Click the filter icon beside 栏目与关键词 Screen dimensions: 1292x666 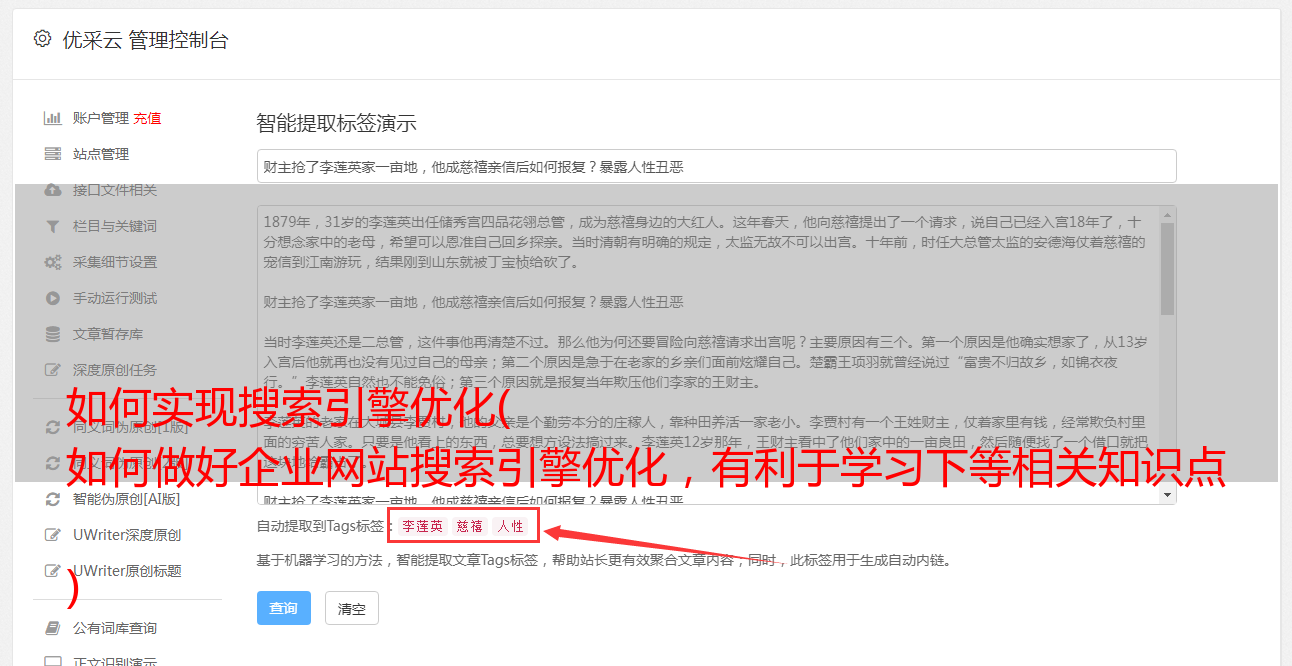[52, 226]
